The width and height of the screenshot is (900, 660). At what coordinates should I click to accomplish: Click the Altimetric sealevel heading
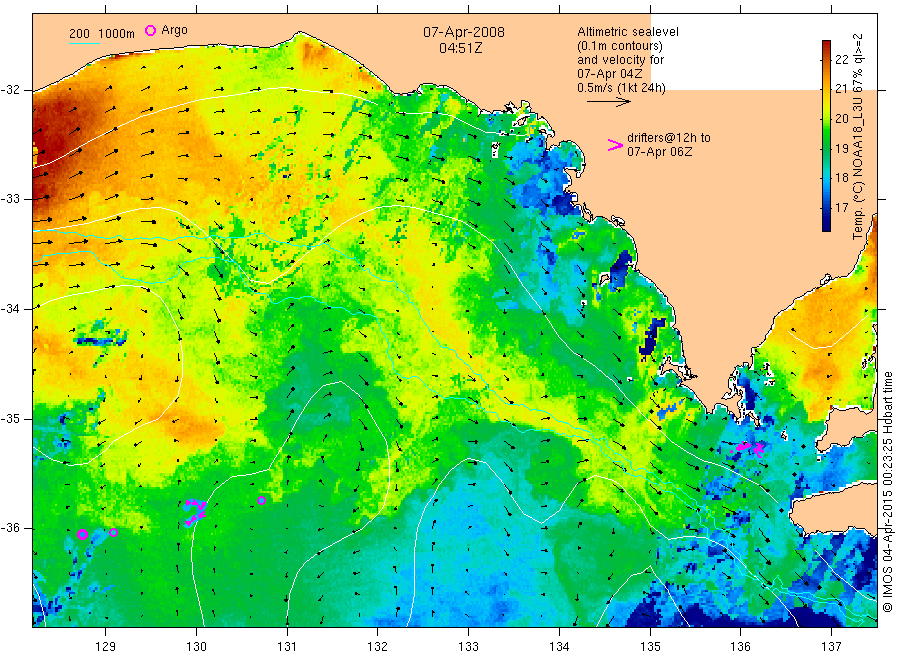[x=628, y=32]
